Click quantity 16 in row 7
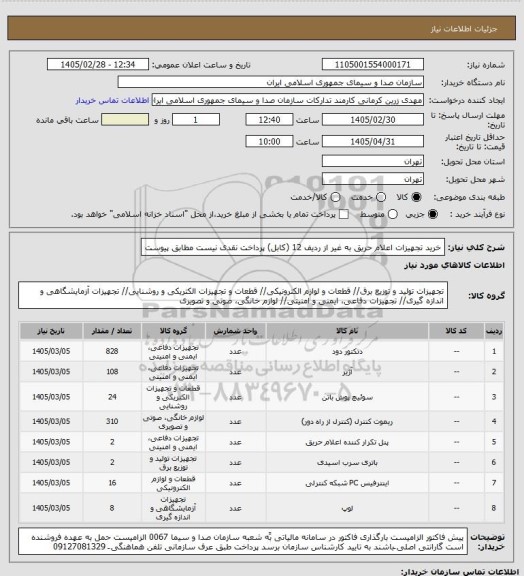The image size is (524, 576). coord(112,483)
